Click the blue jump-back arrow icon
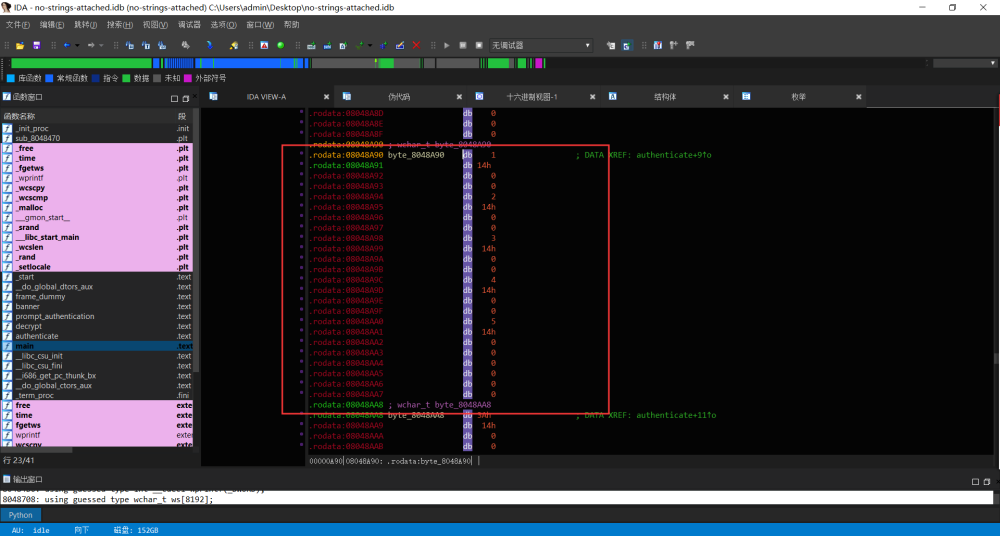Viewport: 1000px width, 536px height. [66, 45]
